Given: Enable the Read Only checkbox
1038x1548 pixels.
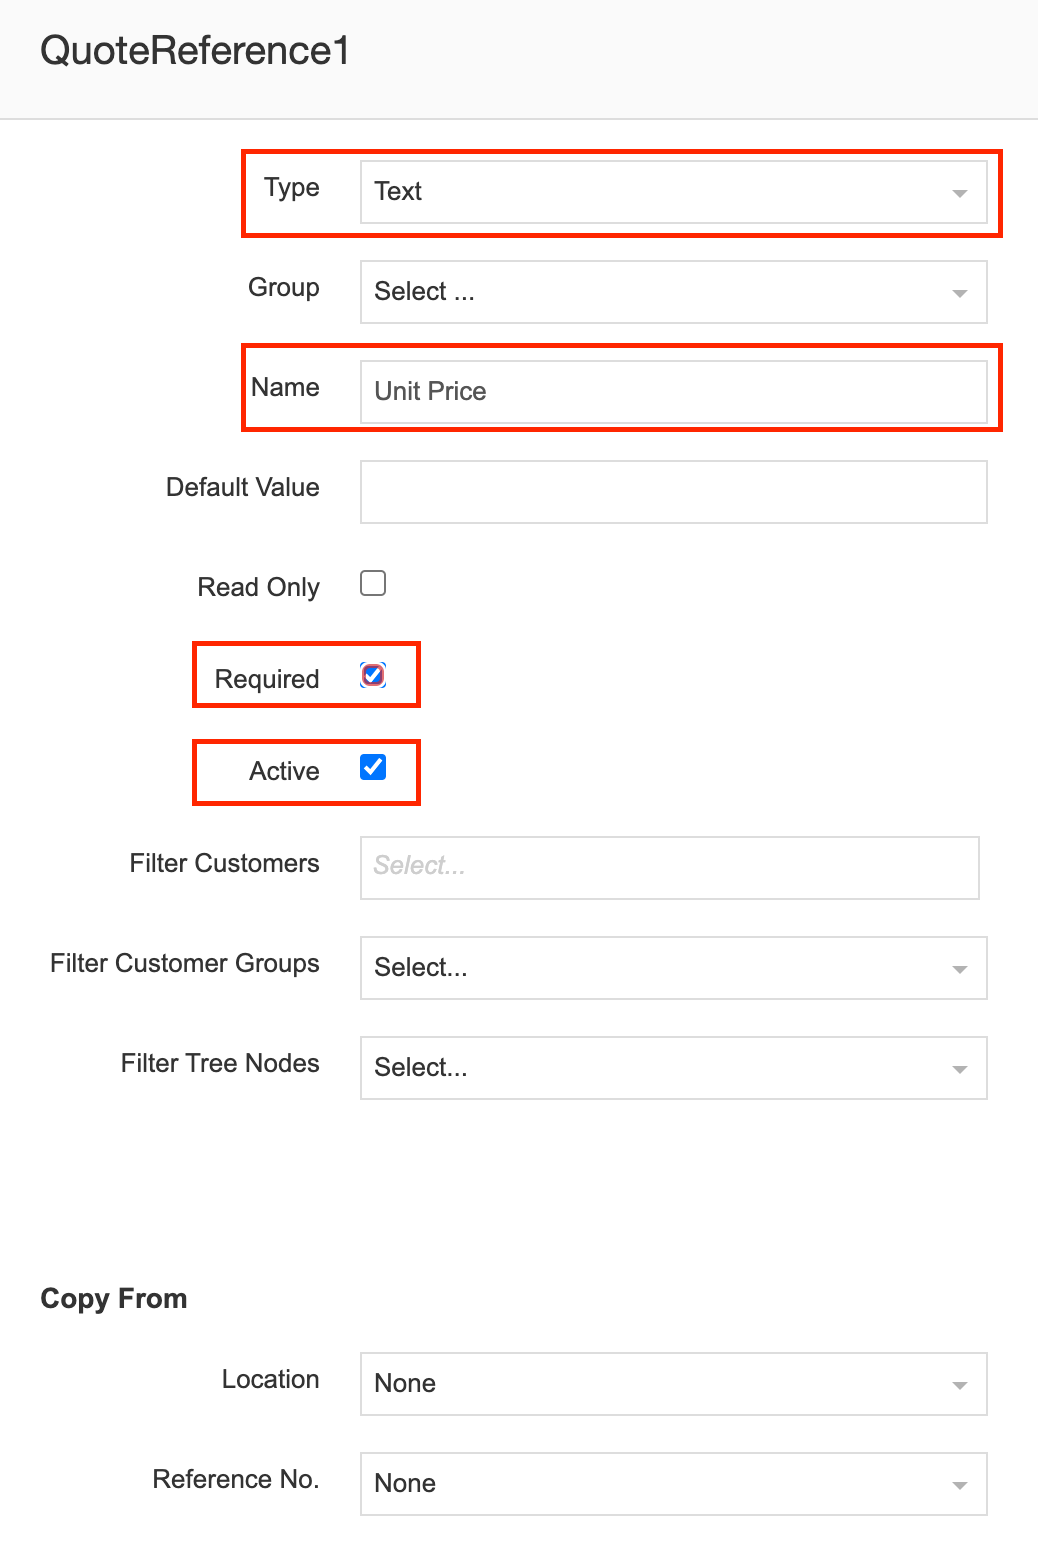Looking at the screenshot, I should (373, 583).
